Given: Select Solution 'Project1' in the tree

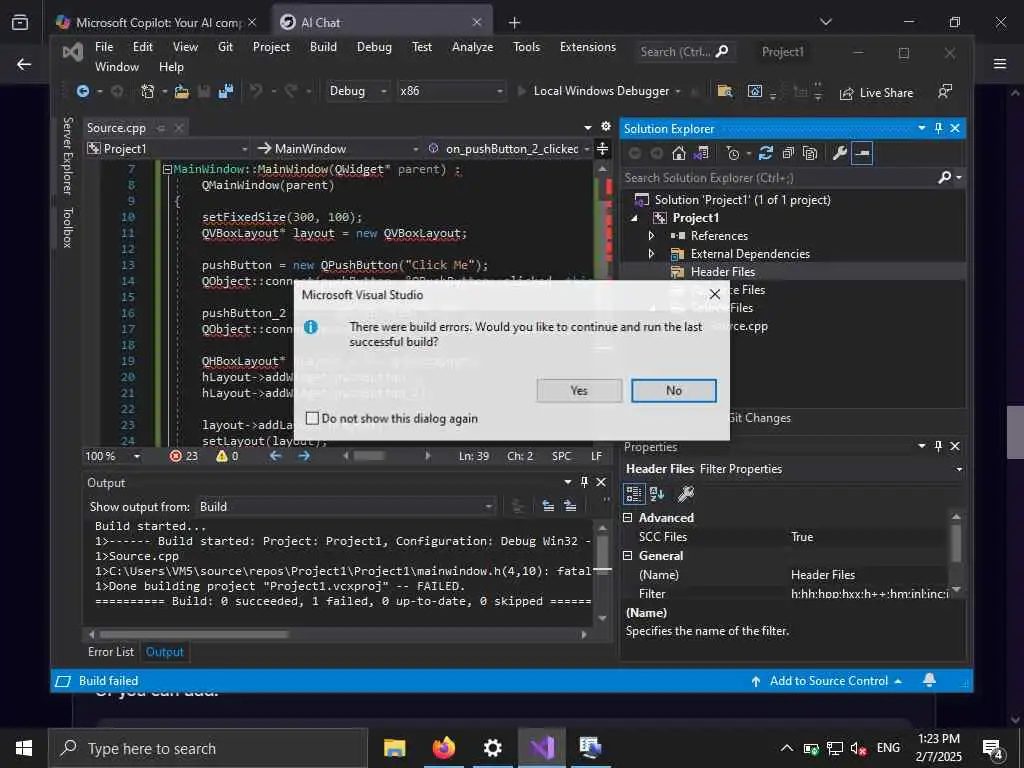Looking at the screenshot, I should [x=743, y=200].
